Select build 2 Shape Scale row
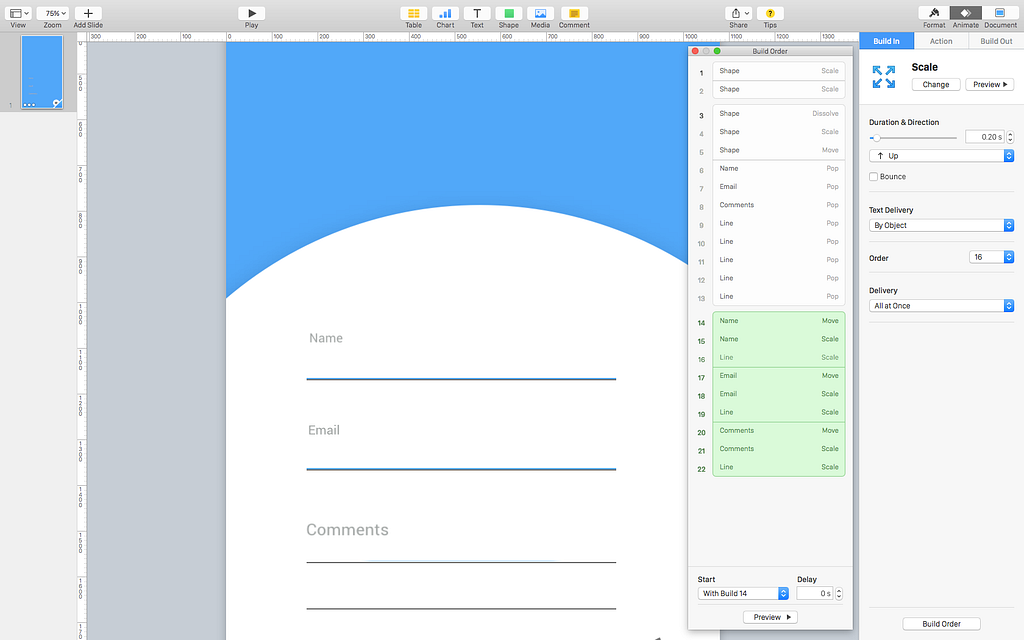Screen dimensions: 1024x640 point(778,89)
